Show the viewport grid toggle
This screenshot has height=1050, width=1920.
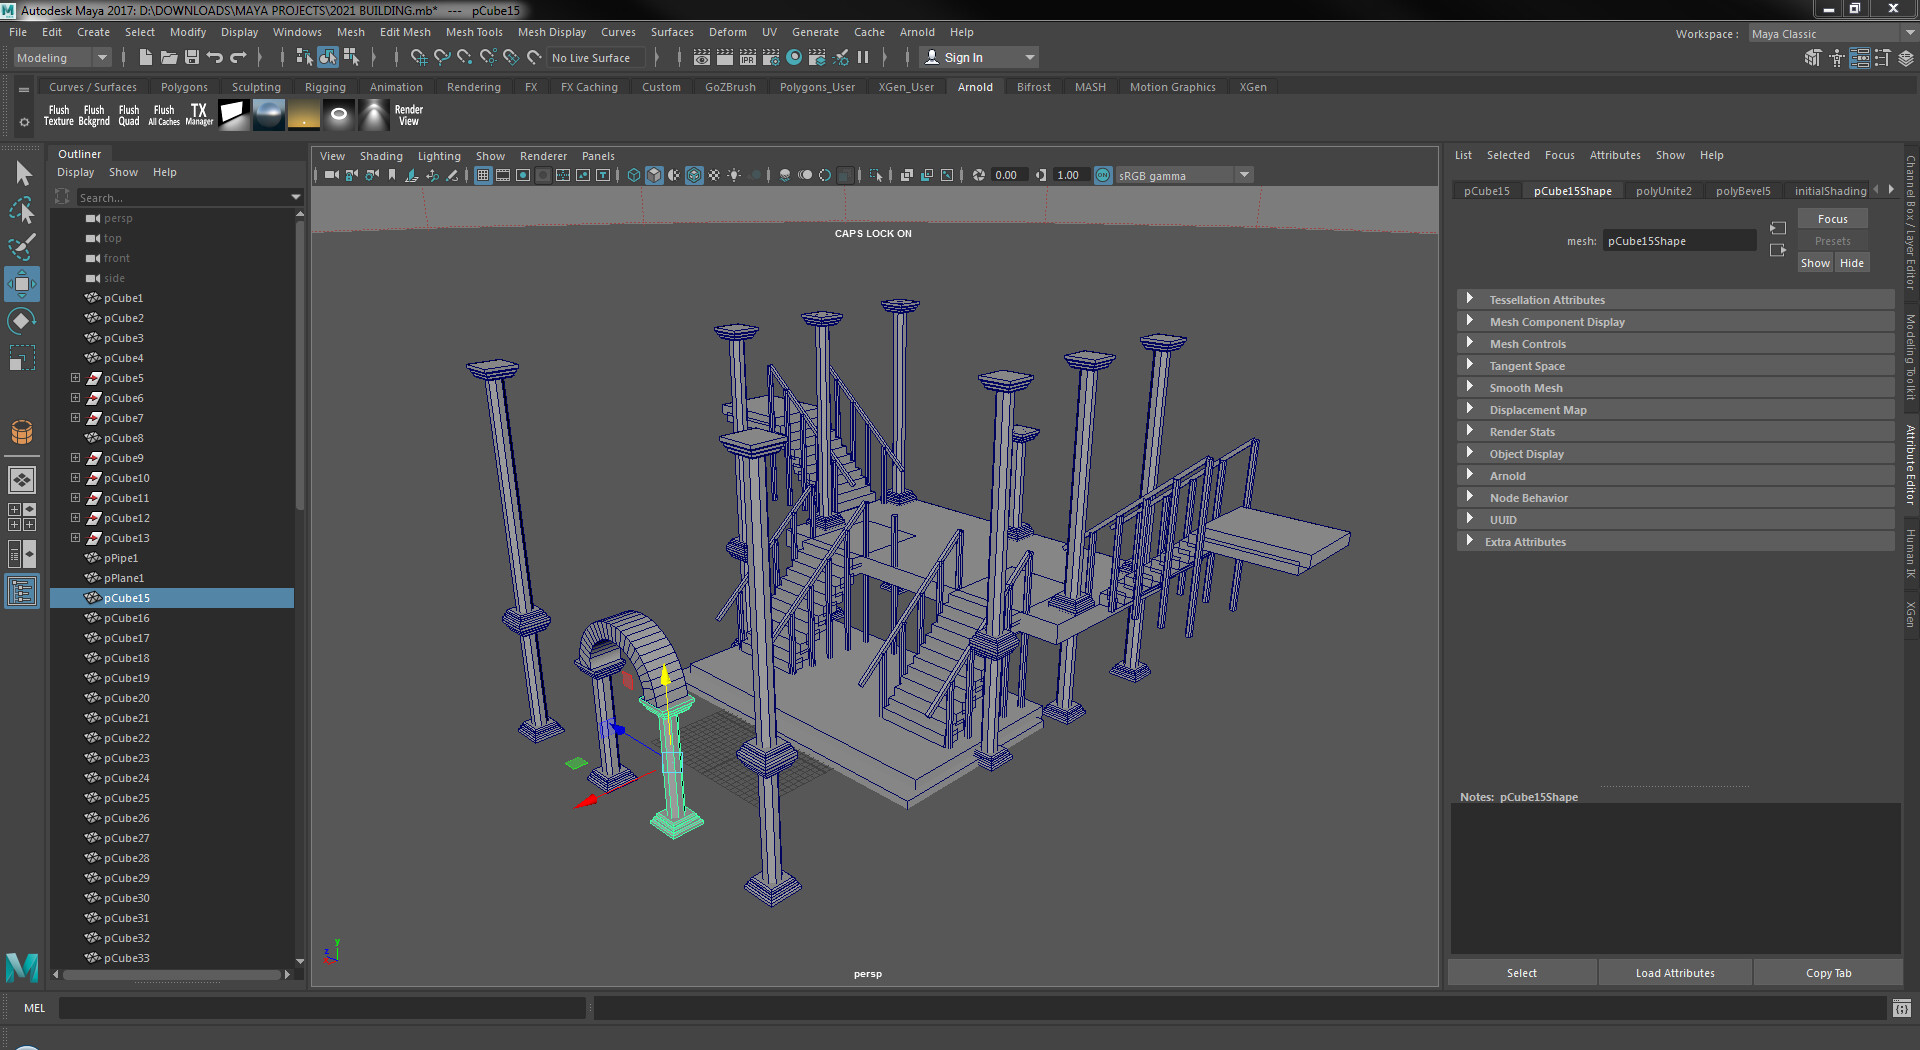tap(483, 175)
